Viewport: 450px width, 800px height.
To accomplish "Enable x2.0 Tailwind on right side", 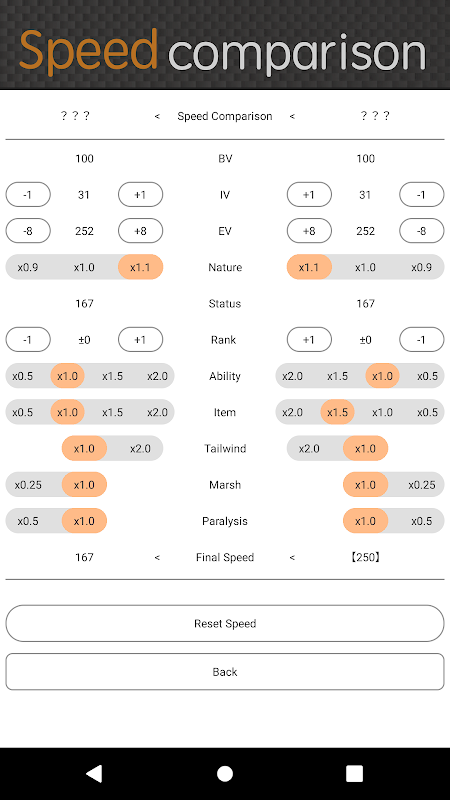I will (x=309, y=448).
